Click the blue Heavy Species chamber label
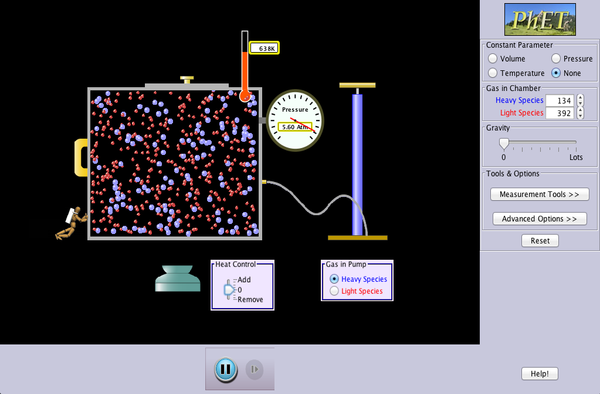Viewport: 600px width, 394px height. pyautogui.click(x=519, y=100)
